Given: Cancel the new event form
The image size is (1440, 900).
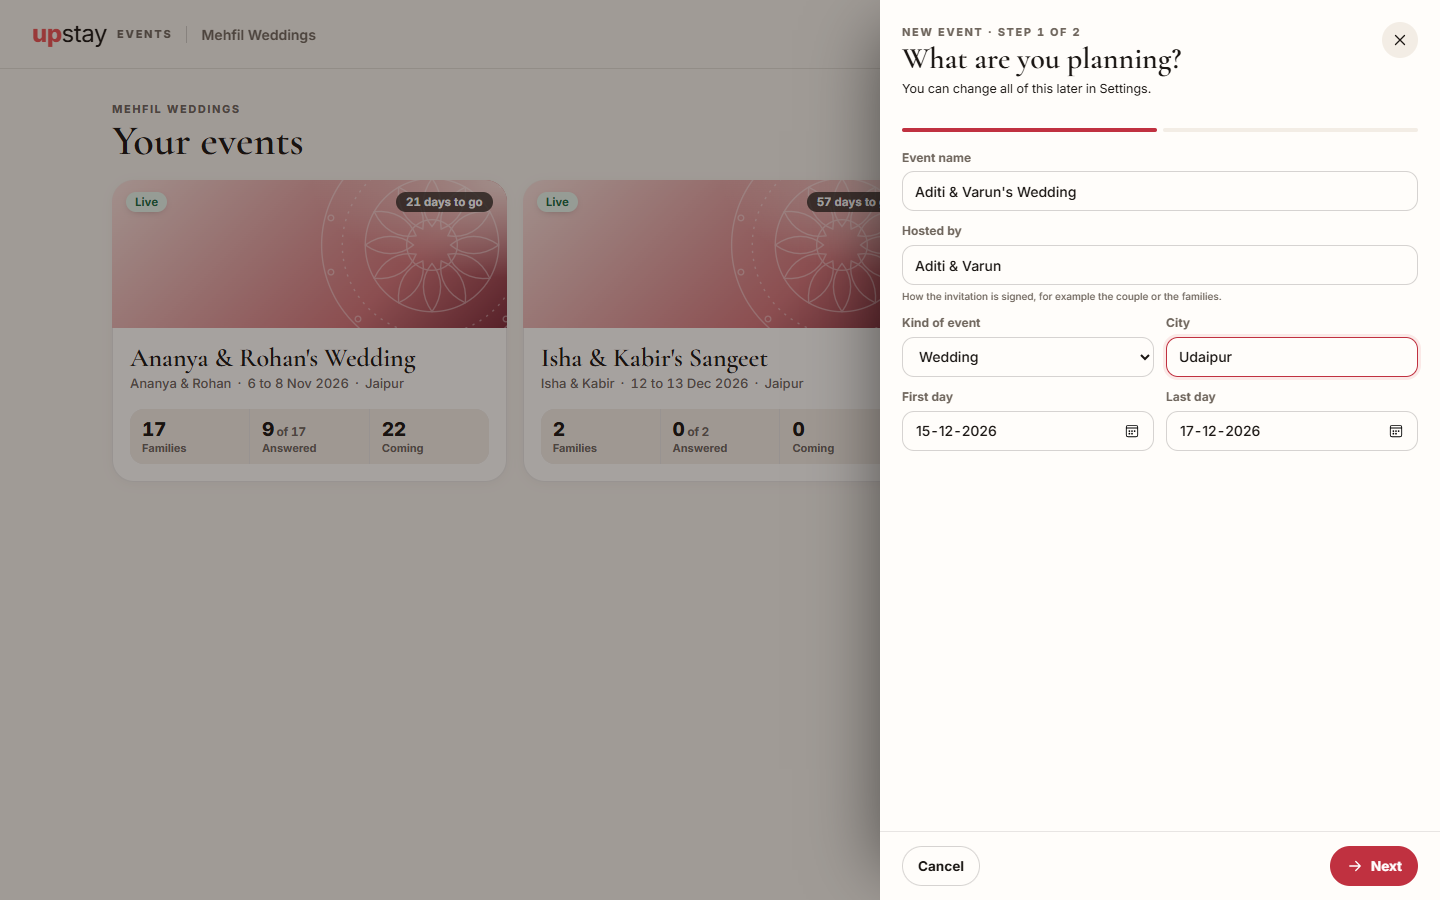Looking at the screenshot, I should [x=940, y=866].
